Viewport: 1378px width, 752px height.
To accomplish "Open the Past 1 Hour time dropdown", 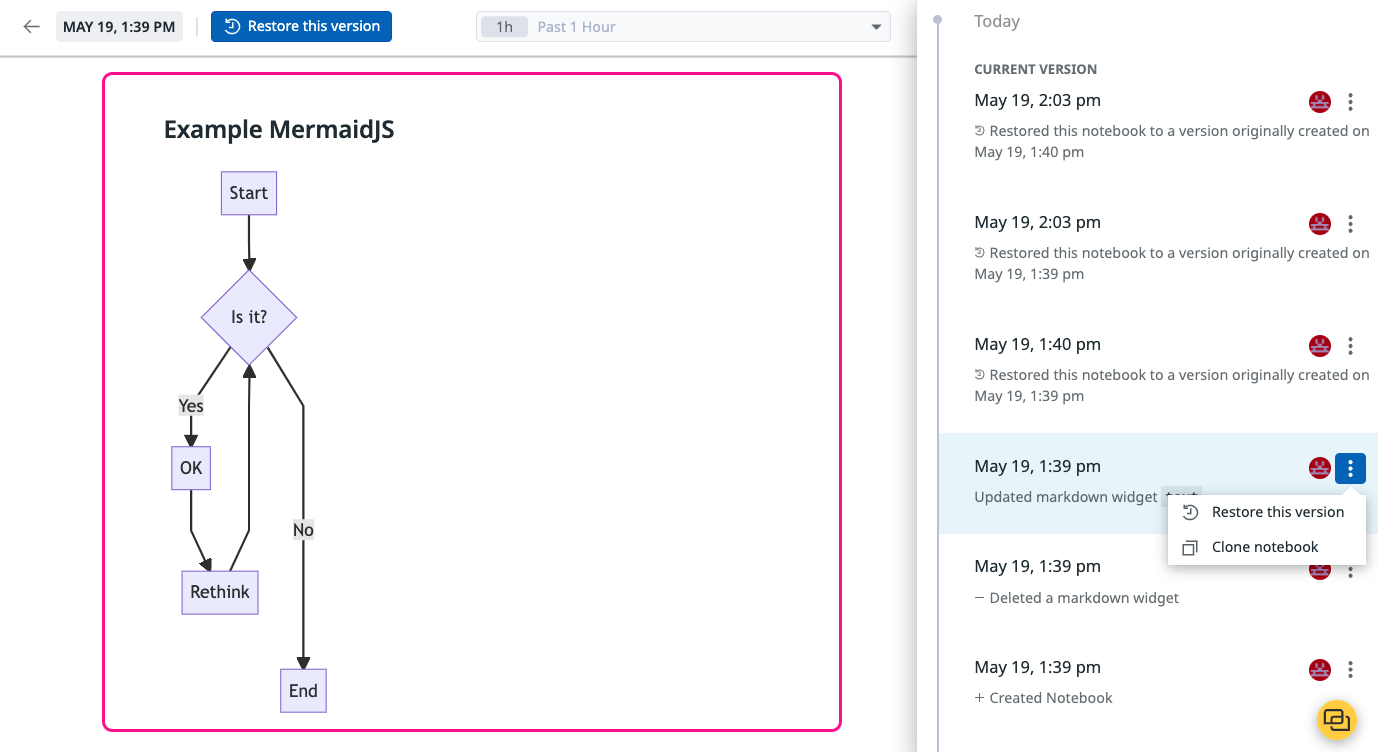I will pos(683,27).
